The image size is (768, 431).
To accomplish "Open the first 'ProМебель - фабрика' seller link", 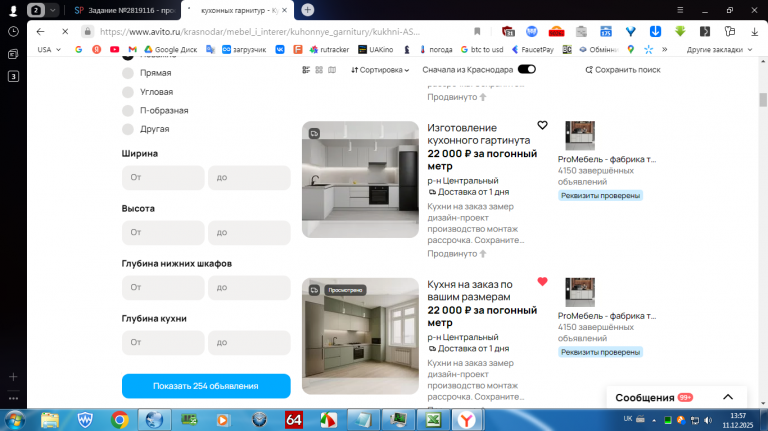I will (607, 159).
